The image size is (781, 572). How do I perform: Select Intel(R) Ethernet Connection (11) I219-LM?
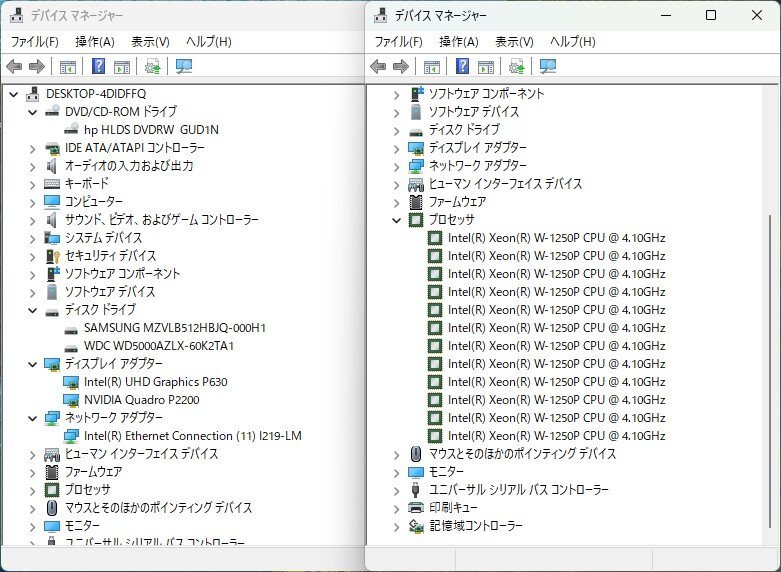[x=193, y=436]
